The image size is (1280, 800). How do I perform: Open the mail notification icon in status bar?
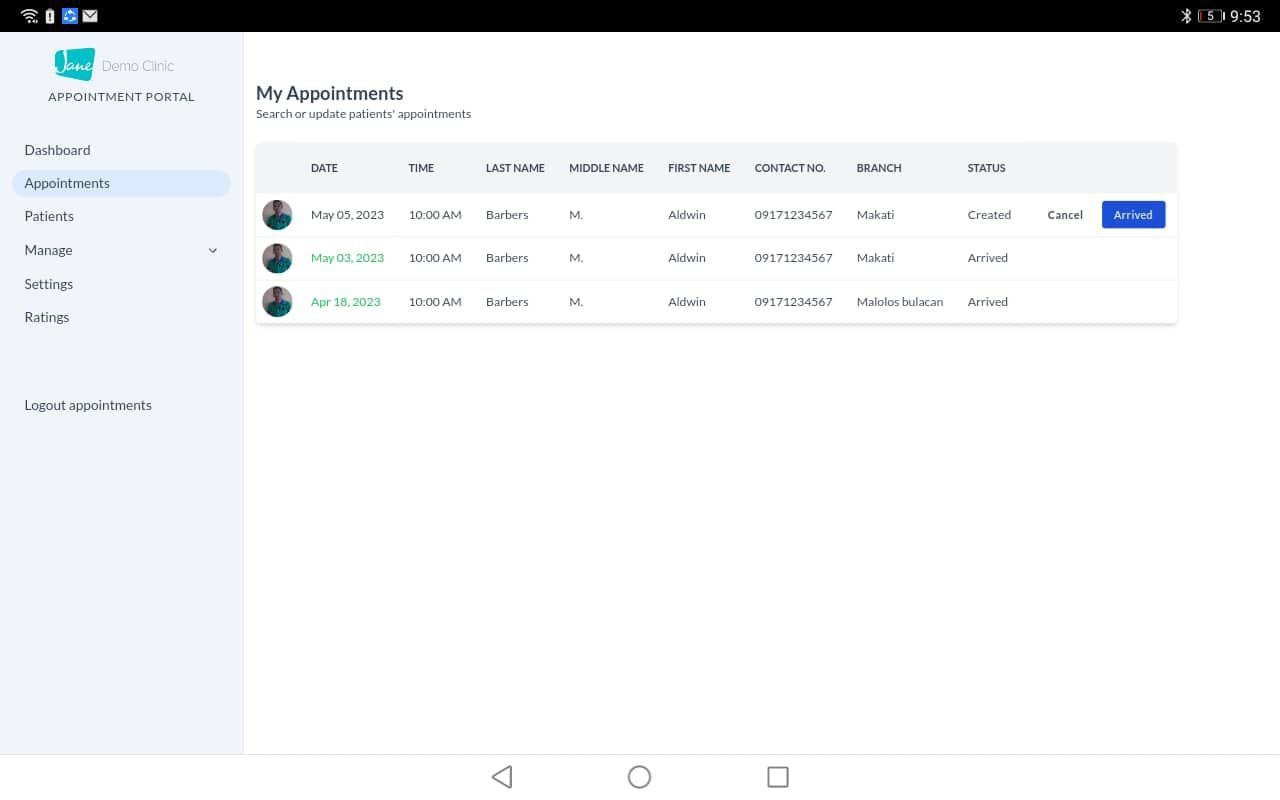coord(90,16)
